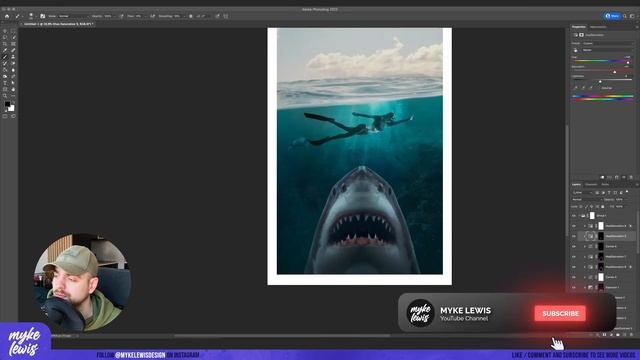
Task: Open the Edit Toolbar ellipsis menu
Action: (x=13, y=96)
